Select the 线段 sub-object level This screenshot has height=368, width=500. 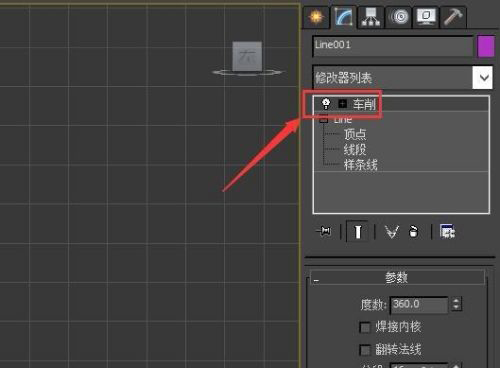click(355, 149)
